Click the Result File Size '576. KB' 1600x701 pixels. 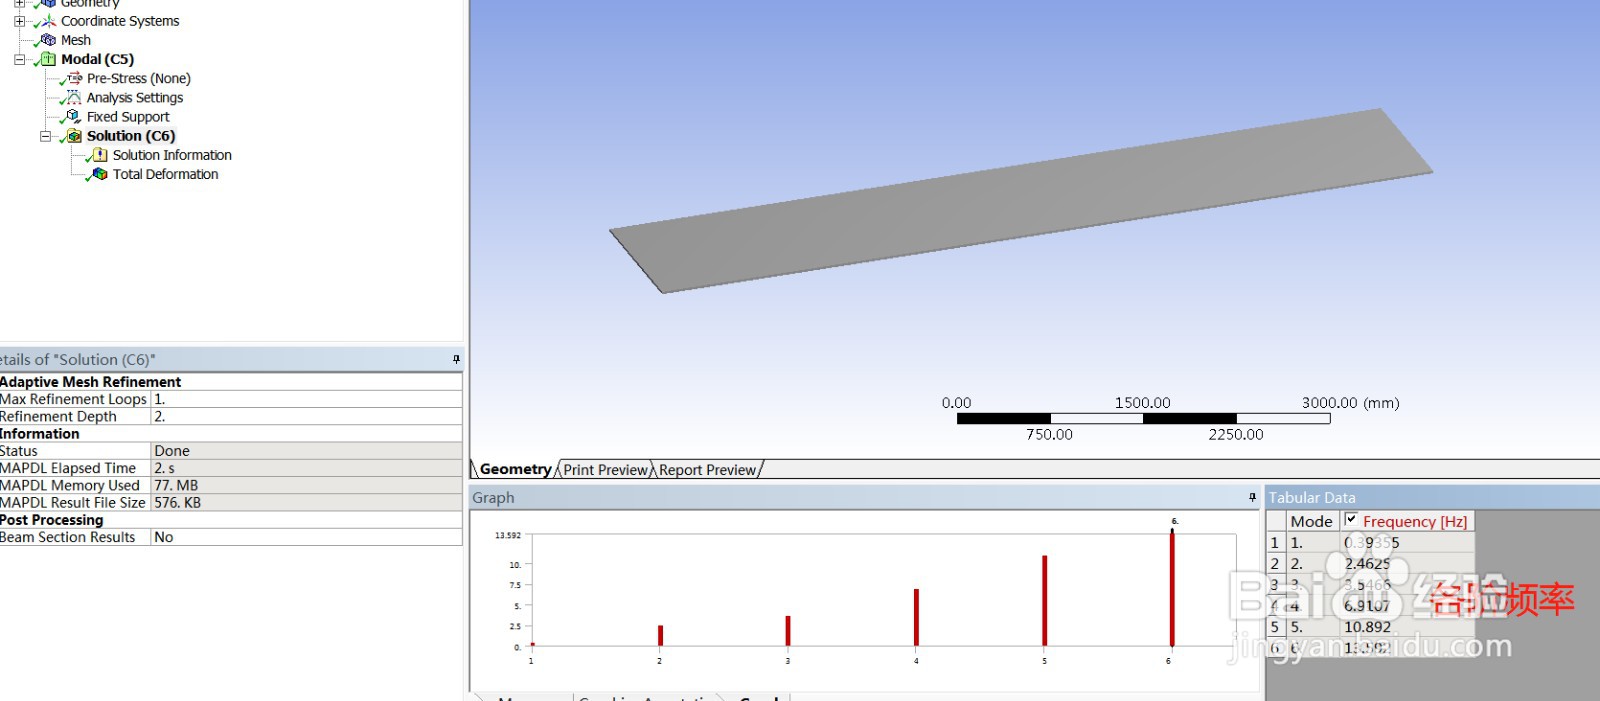click(177, 502)
